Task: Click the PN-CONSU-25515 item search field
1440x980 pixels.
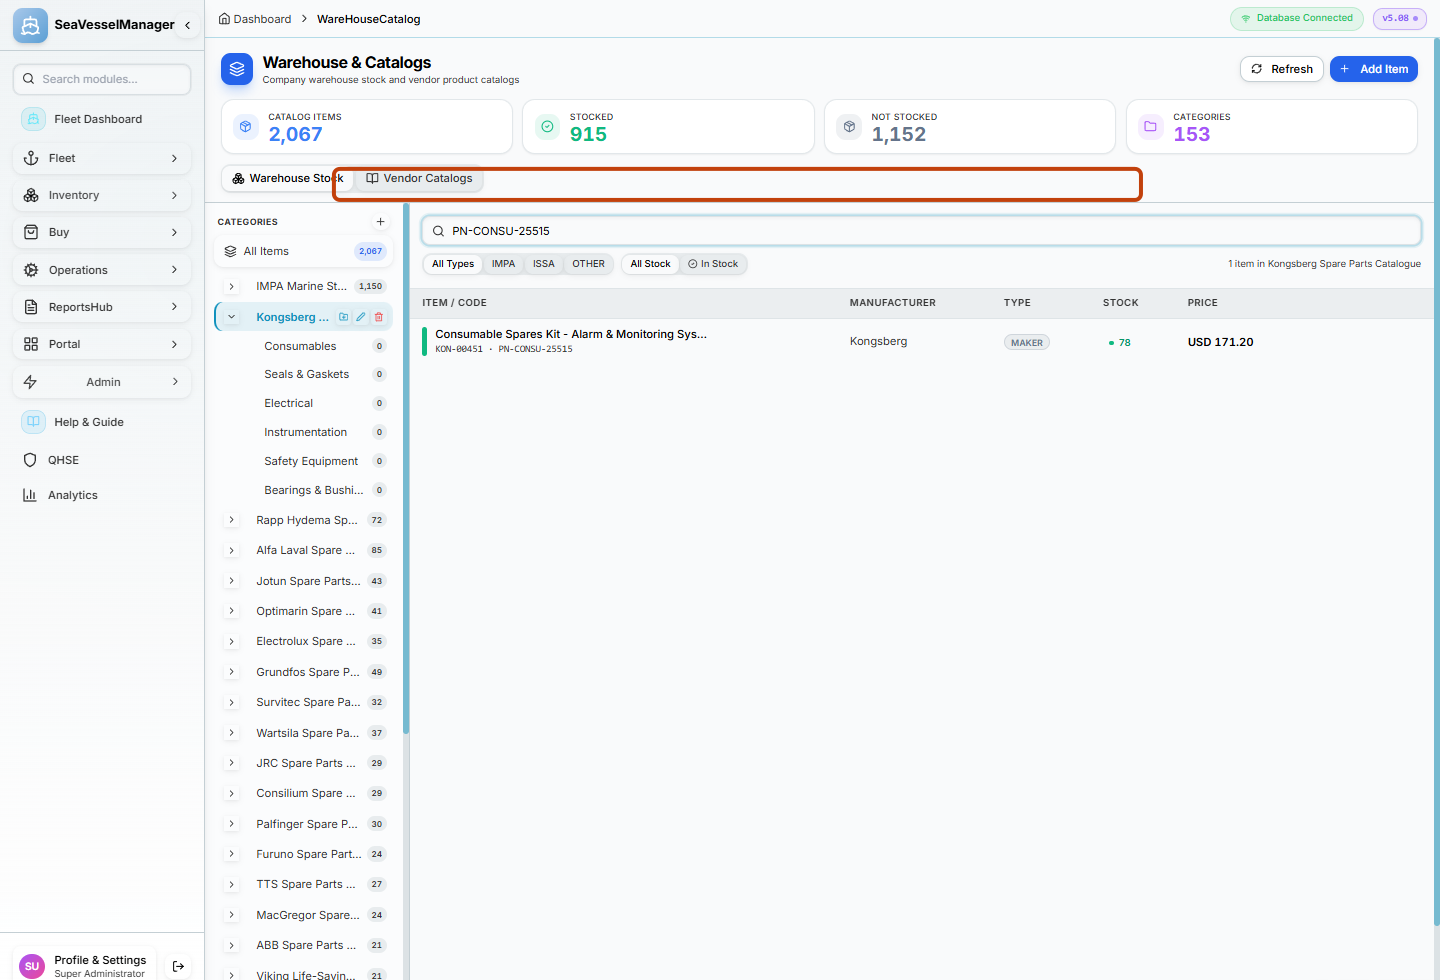Action: 921,231
